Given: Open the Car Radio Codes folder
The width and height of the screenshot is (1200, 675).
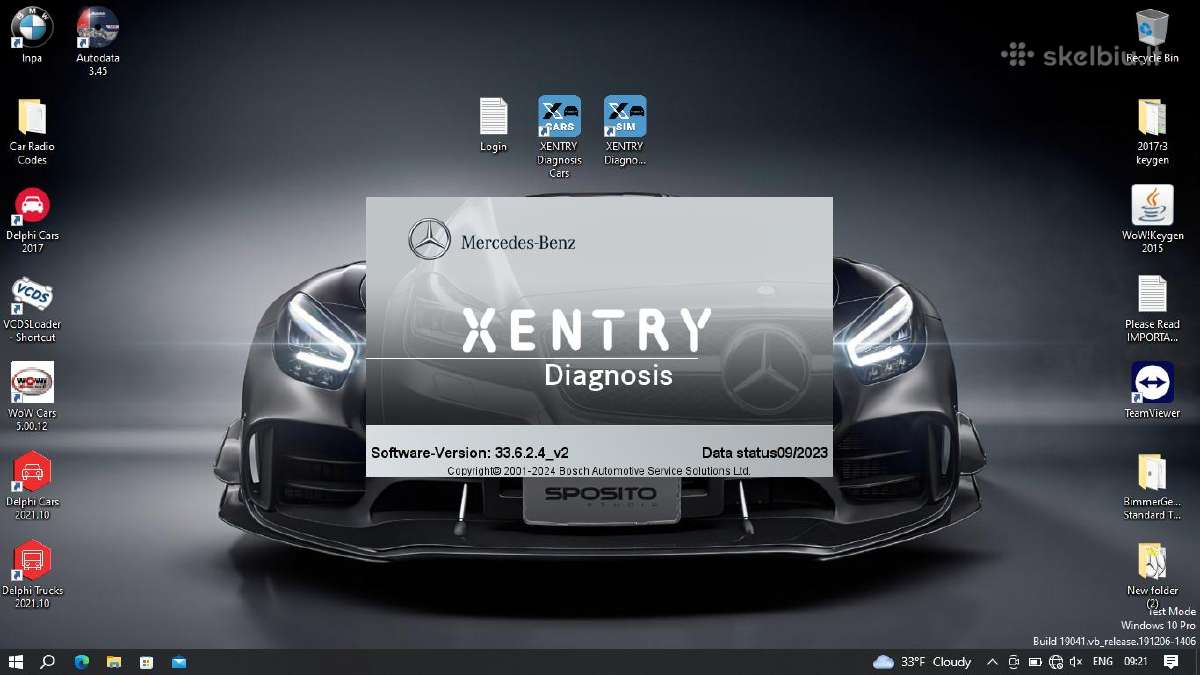Looking at the screenshot, I should (x=32, y=132).
